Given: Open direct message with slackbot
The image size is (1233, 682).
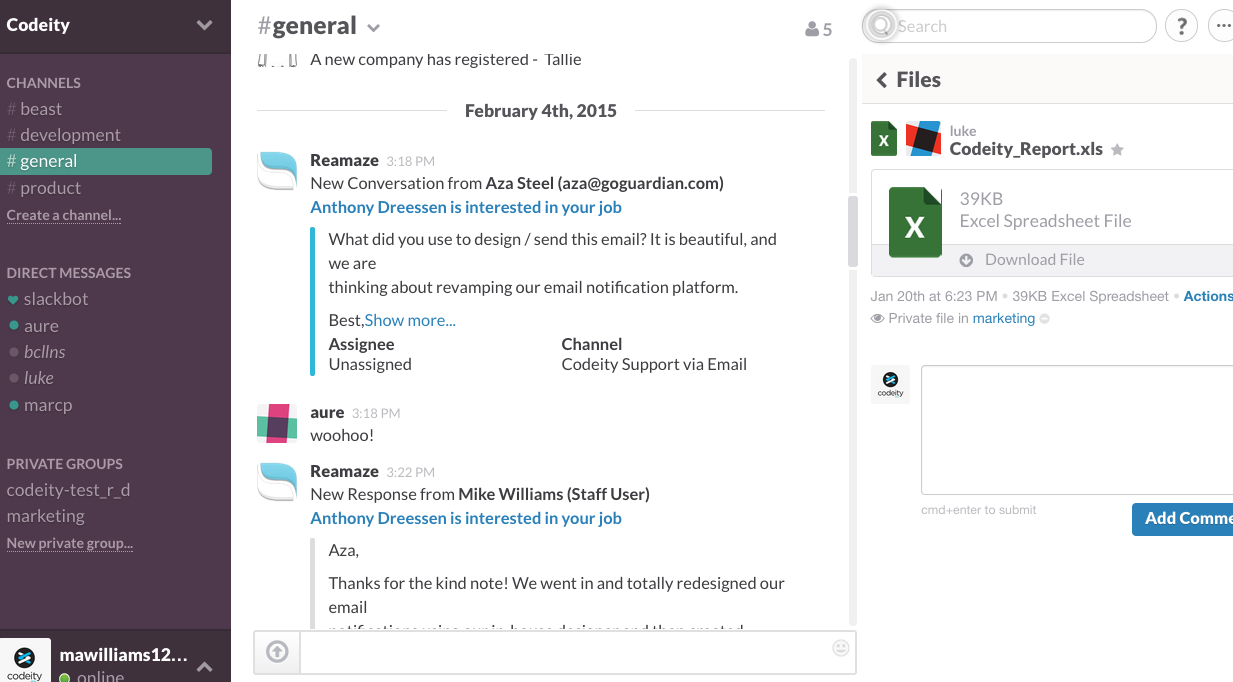Looking at the screenshot, I should click(x=47, y=299).
